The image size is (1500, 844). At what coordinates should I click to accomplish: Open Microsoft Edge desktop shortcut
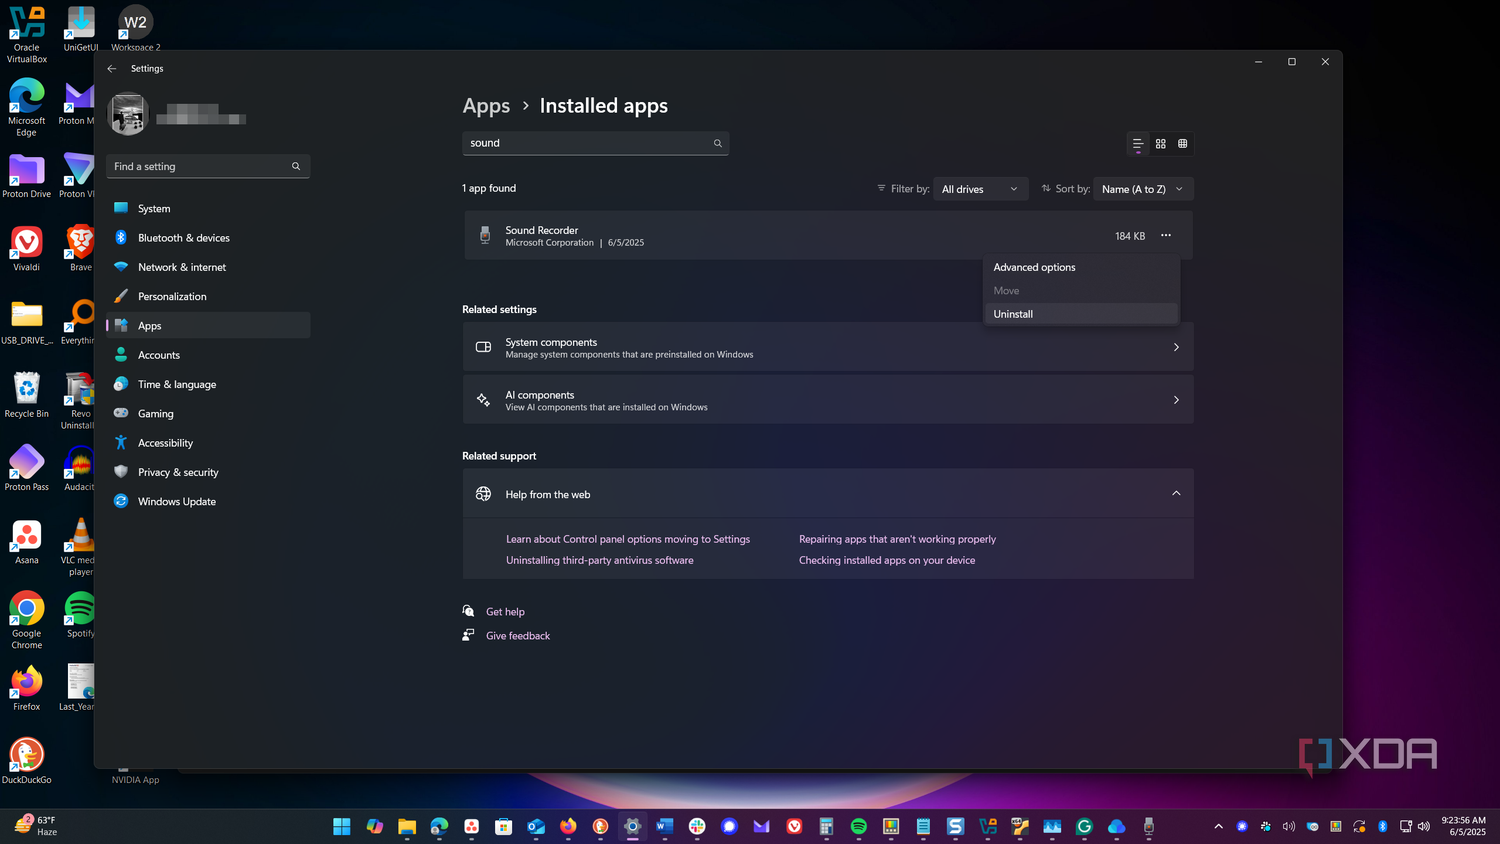27,106
